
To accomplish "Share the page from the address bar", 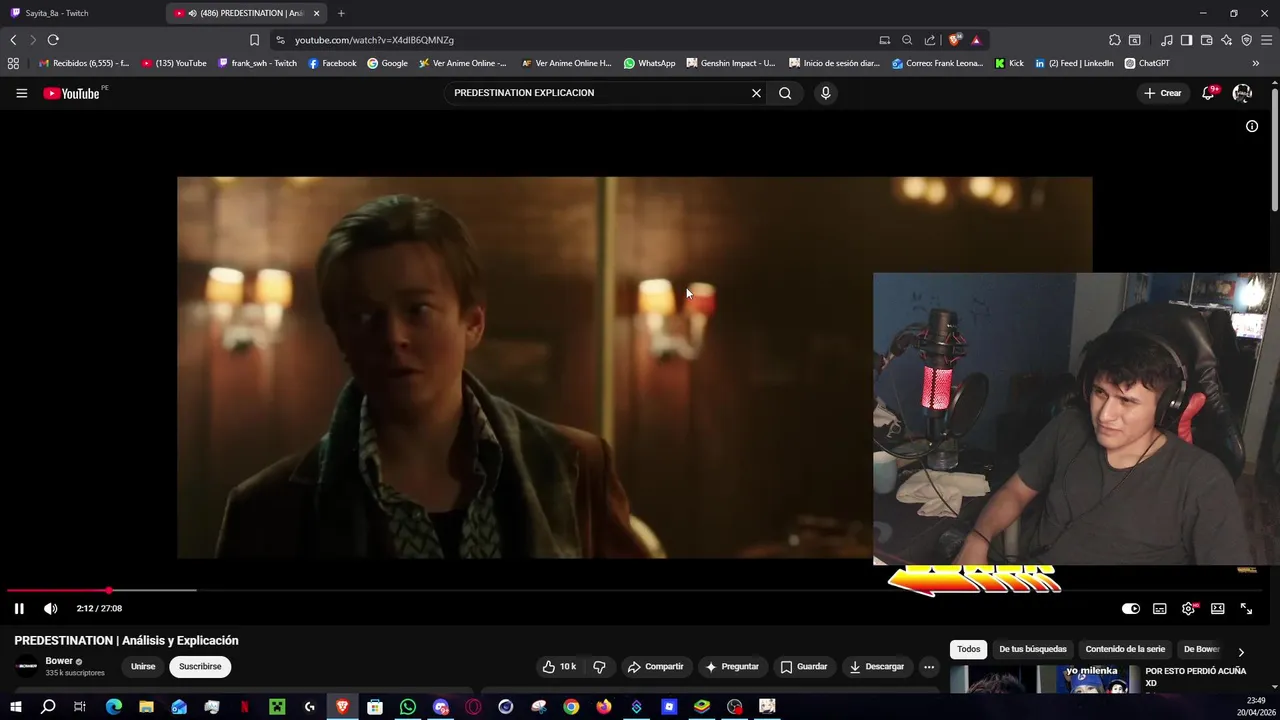I will coord(930,40).
